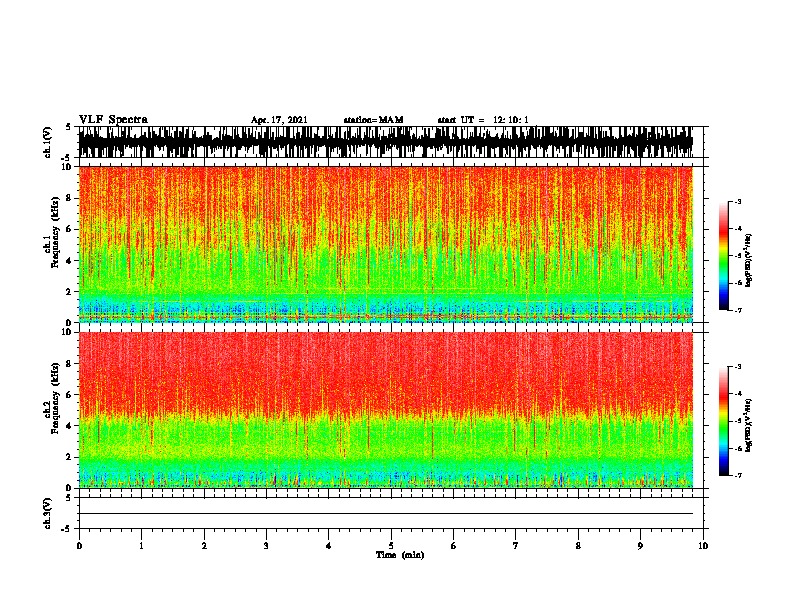This screenshot has width=792, height=612.
Task: Click the "VLF Spectra" title text
Action: point(113,120)
